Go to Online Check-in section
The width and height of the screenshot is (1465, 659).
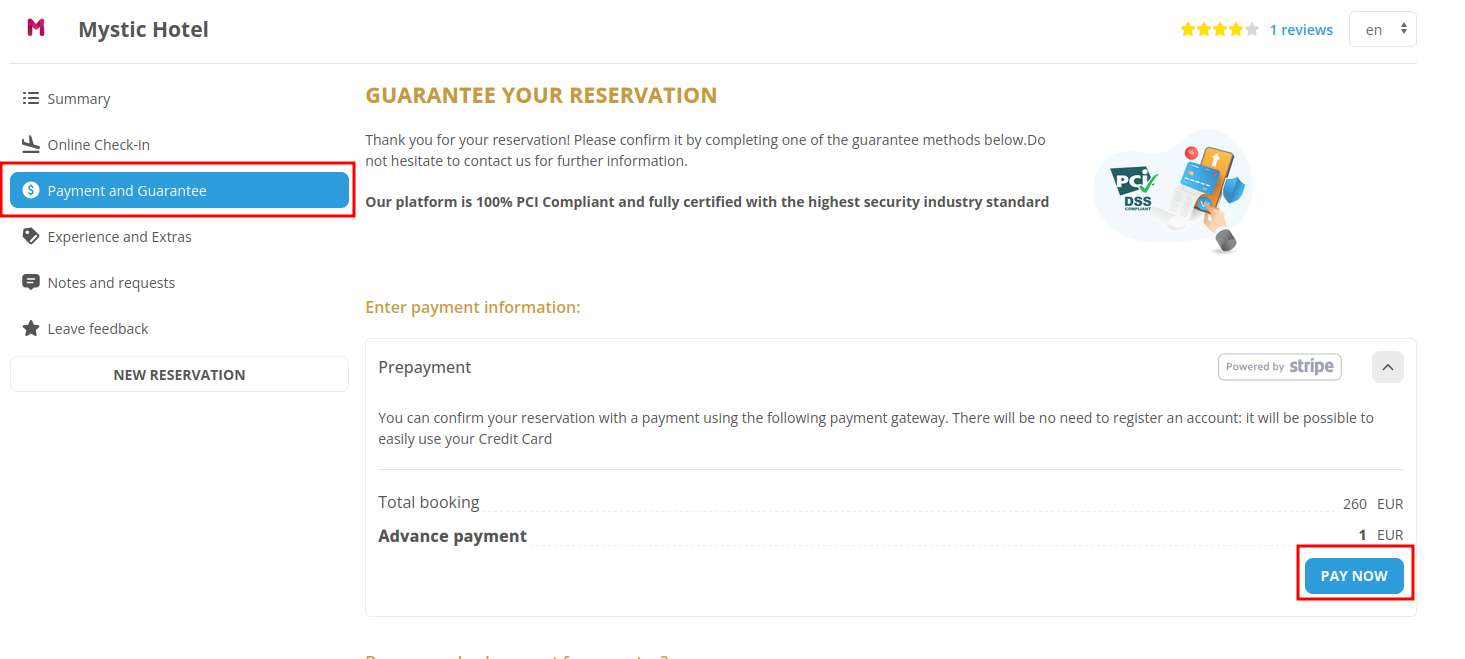(98, 144)
